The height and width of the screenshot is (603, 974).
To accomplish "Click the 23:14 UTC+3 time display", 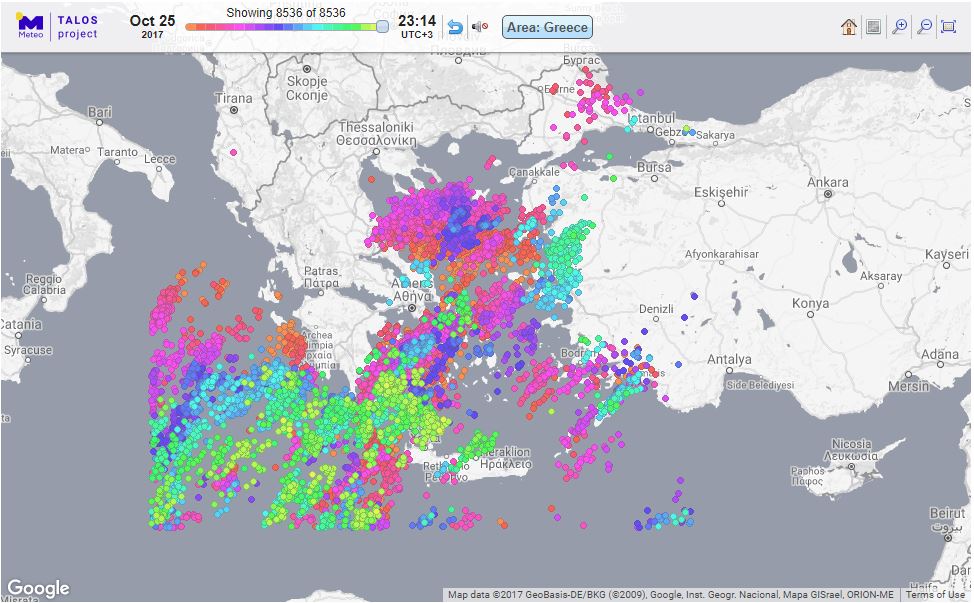I will click(x=416, y=26).
